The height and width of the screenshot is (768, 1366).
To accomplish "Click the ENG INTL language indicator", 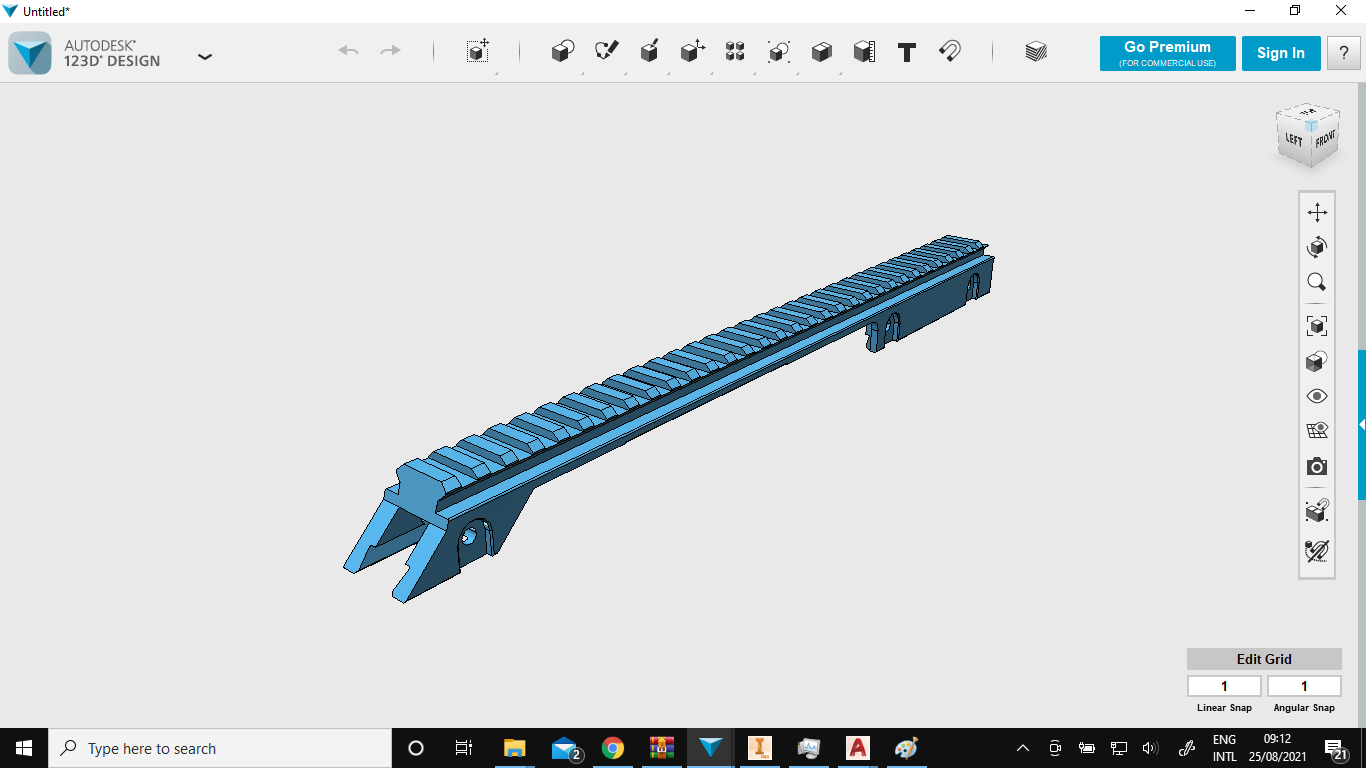I will pos(1225,748).
